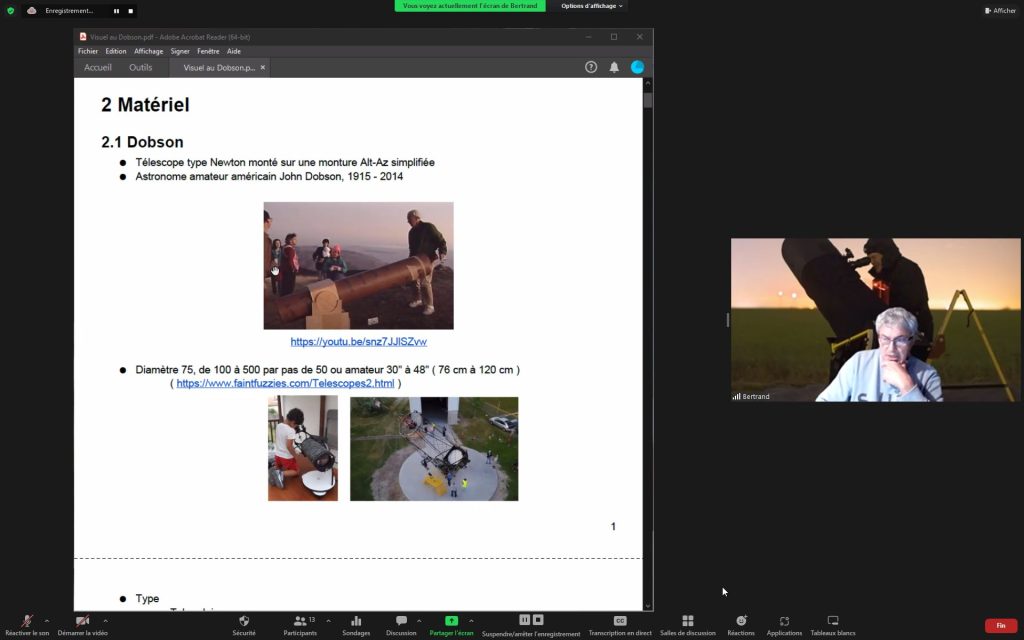Open the Participants panel
This screenshot has height=640, width=1024.
coord(300,625)
